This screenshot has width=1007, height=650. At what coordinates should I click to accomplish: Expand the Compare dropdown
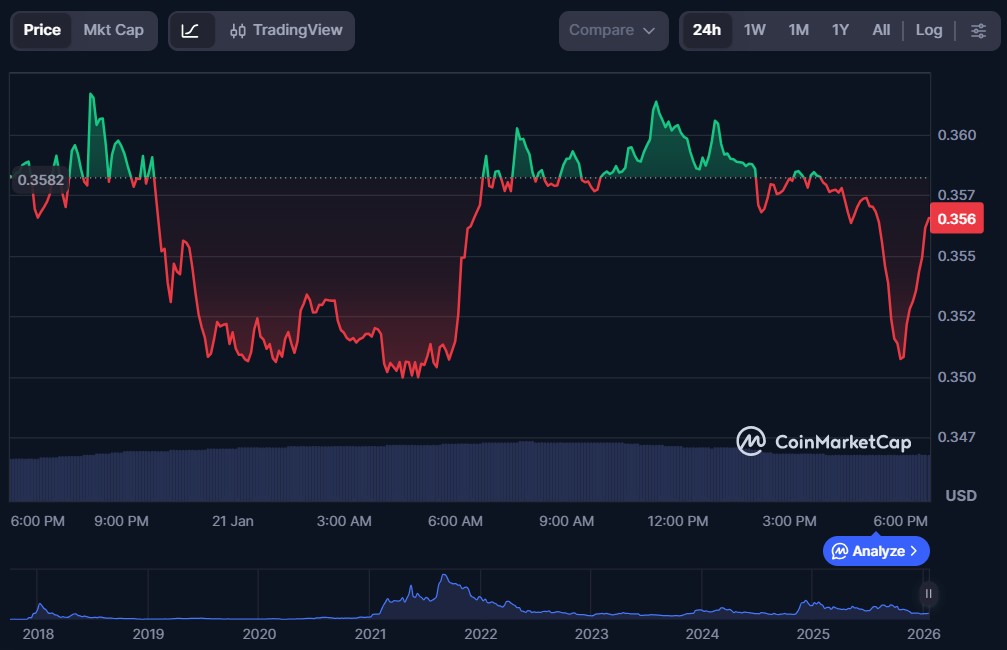(612, 30)
